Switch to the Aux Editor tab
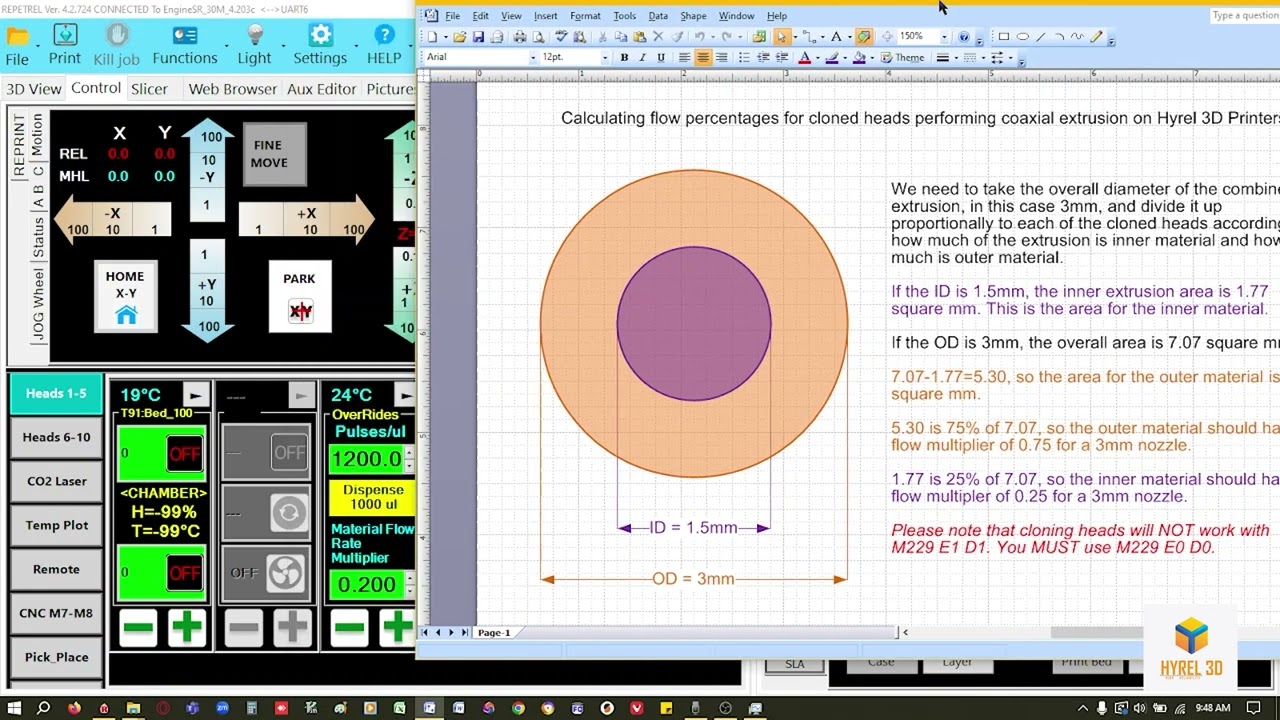The height and width of the screenshot is (720, 1280). click(x=321, y=89)
